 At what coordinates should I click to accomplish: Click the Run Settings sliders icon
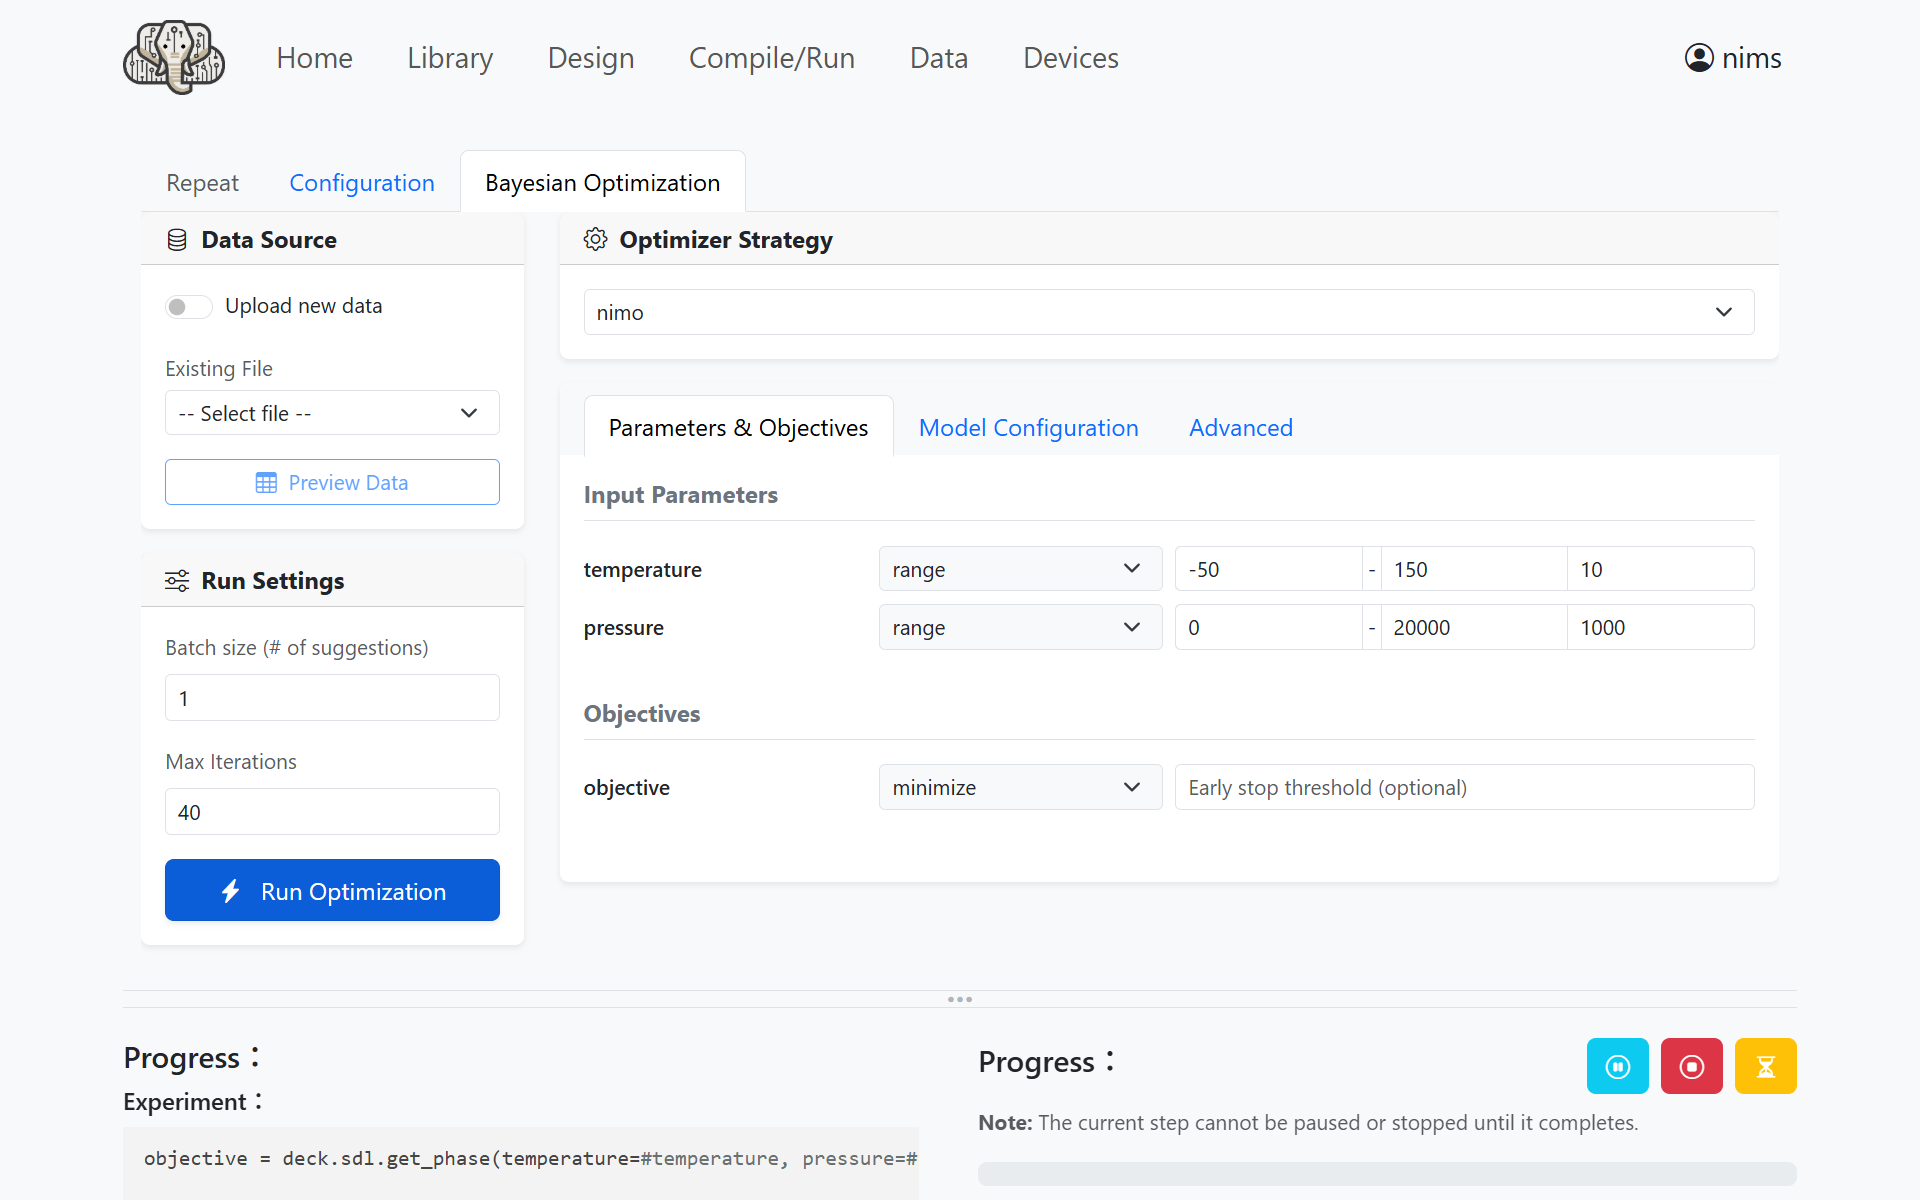[x=177, y=581]
